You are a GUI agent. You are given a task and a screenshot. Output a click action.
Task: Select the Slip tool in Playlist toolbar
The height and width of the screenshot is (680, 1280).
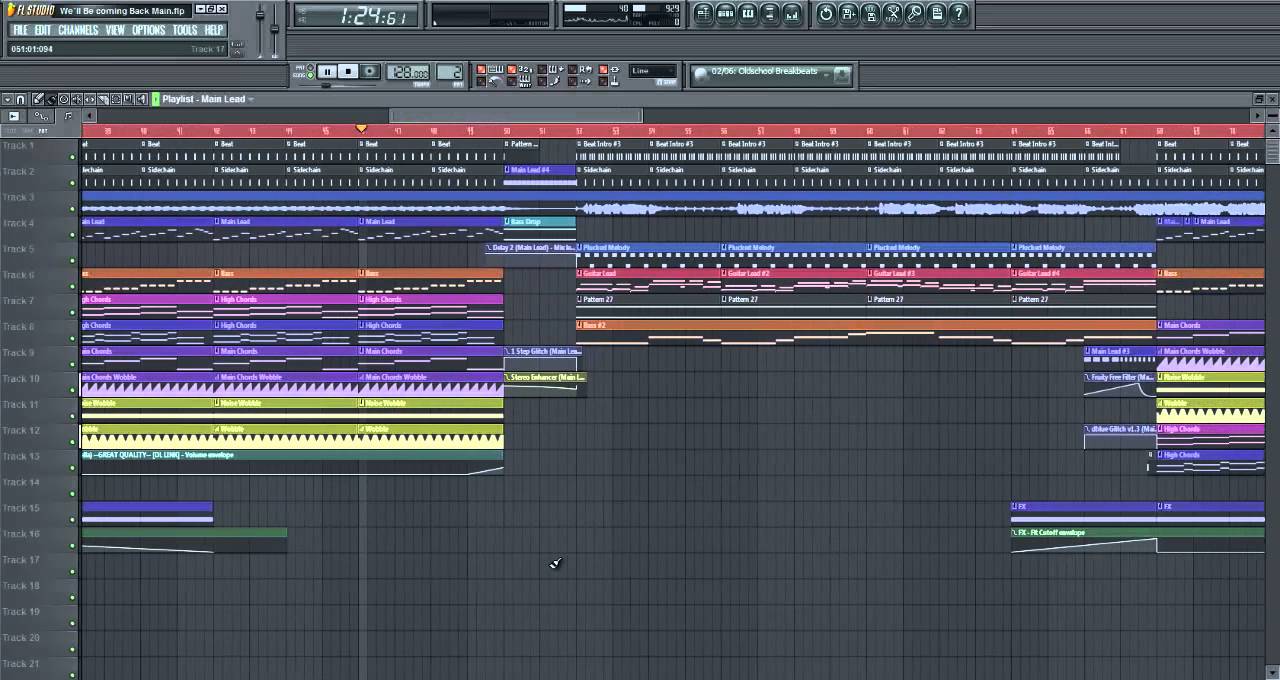[x=90, y=99]
